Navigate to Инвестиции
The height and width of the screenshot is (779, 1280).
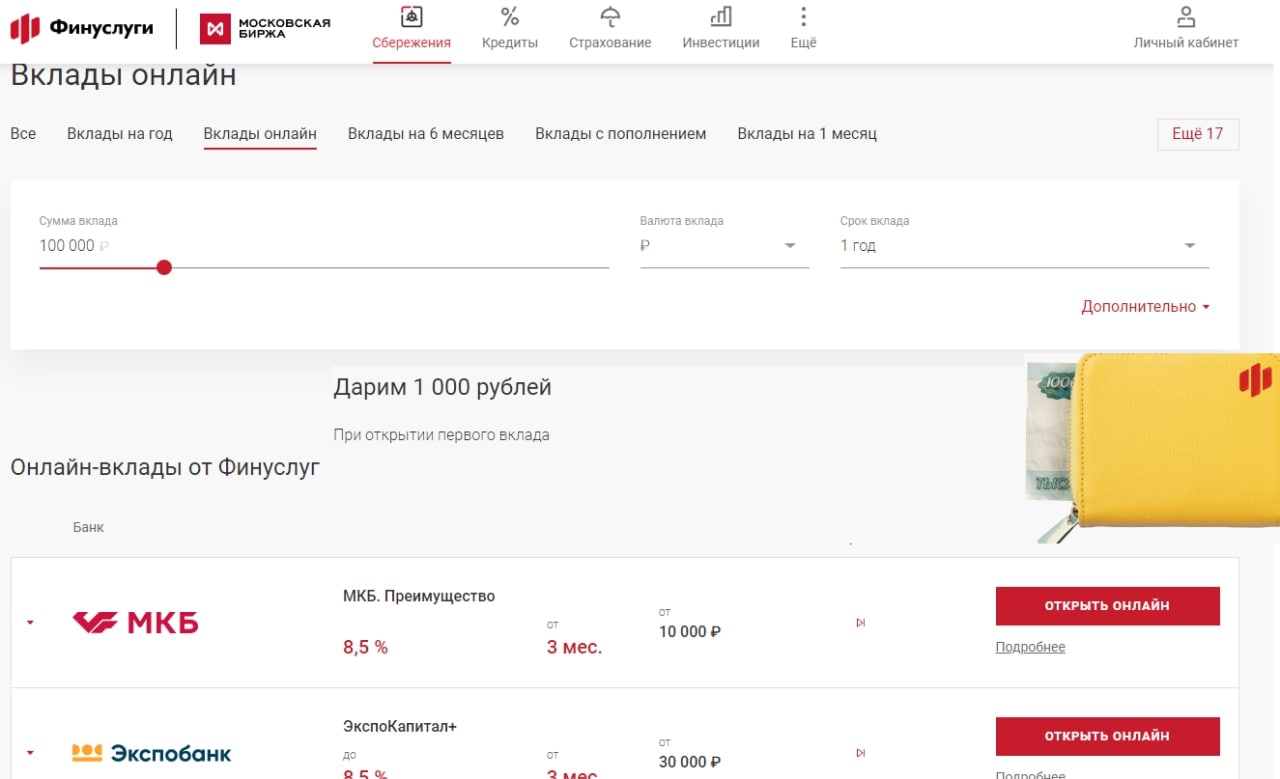tap(721, 28)
